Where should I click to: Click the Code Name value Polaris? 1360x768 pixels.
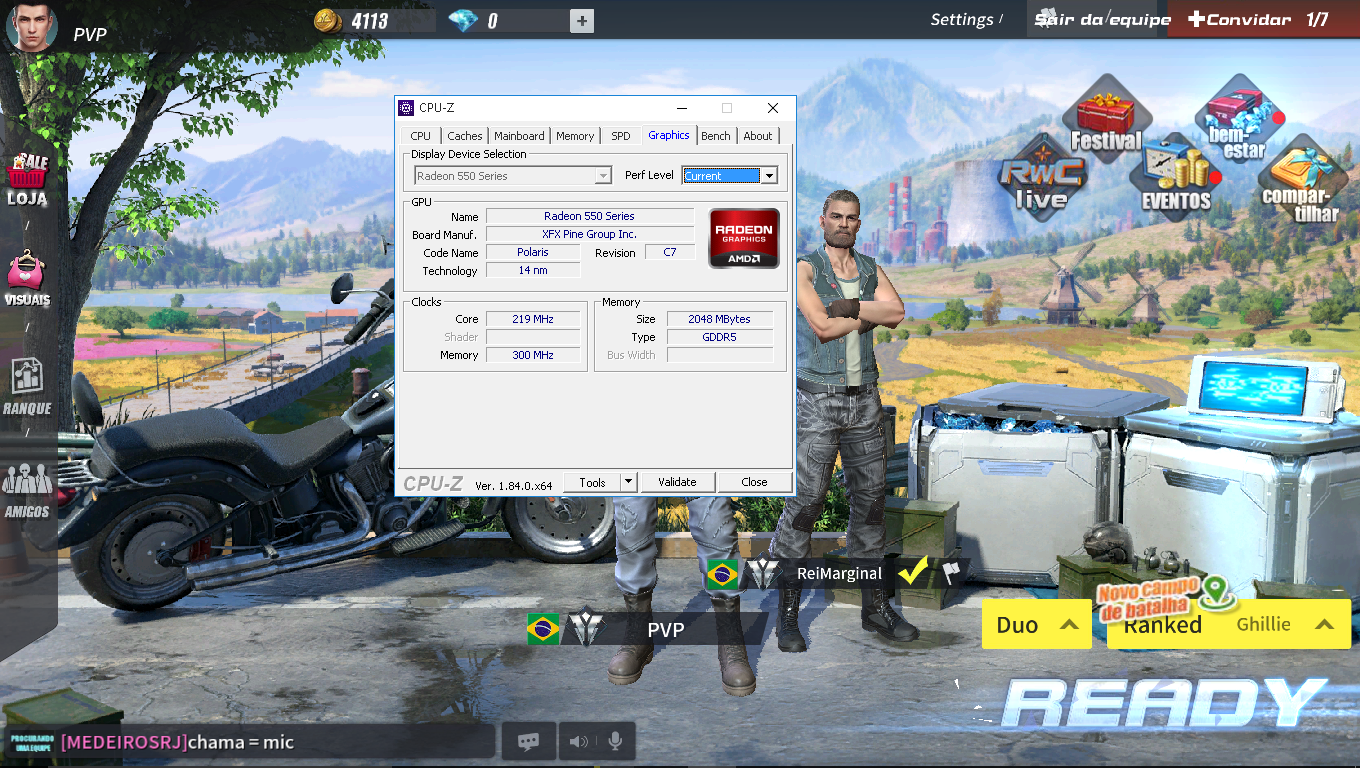(x=533, y=252)
